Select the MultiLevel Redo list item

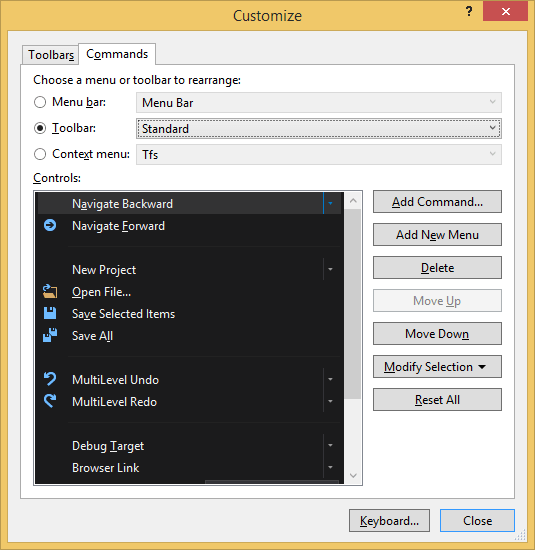(189, 401)
